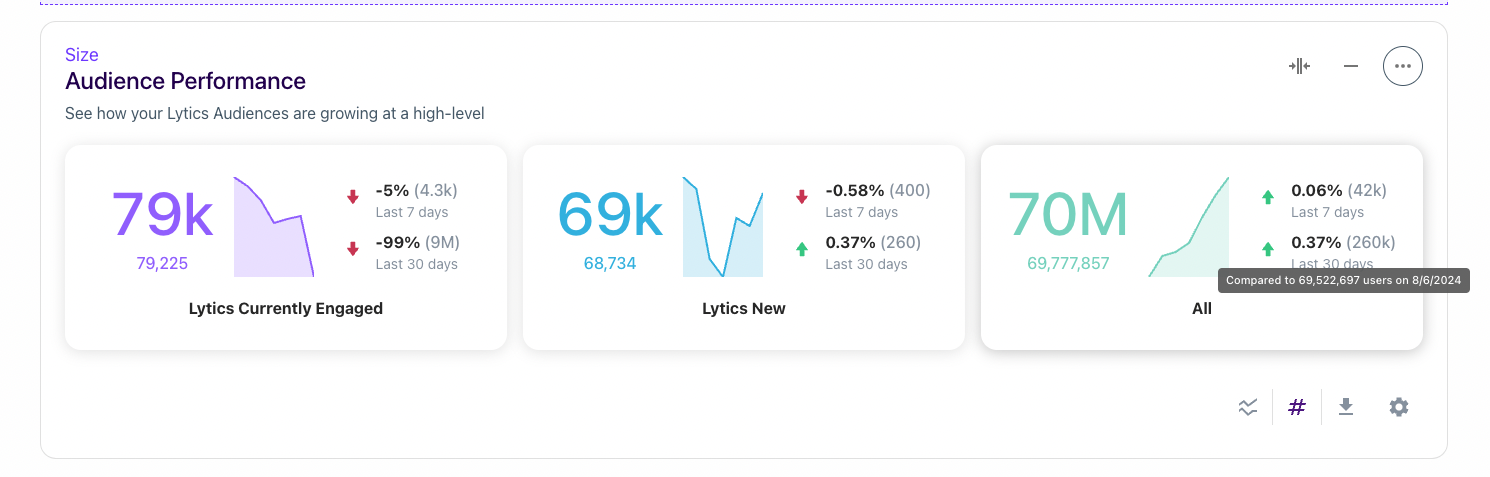Select the Lytics Currently Engaged card title
Screen dimensions: 1490x477
286,309
